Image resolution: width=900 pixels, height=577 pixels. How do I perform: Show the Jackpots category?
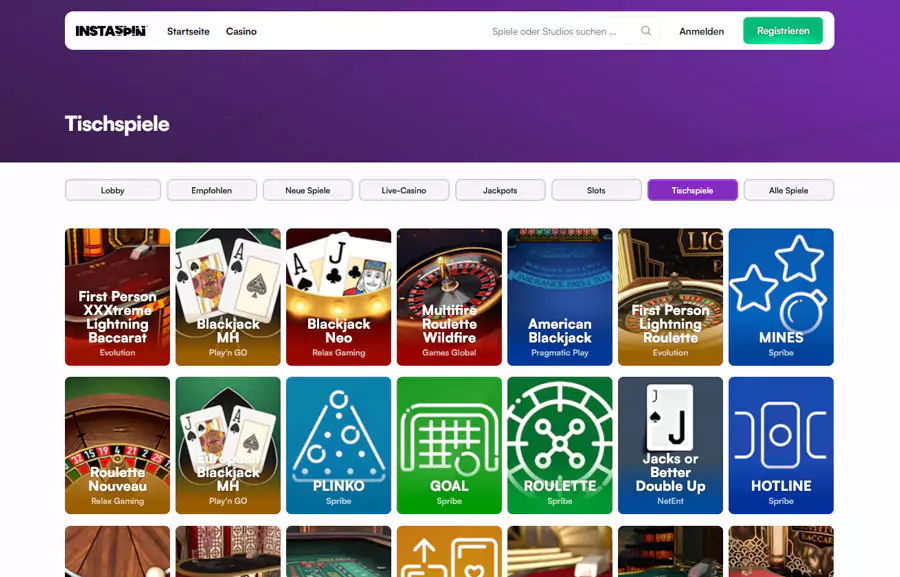(x=500, y=190)
